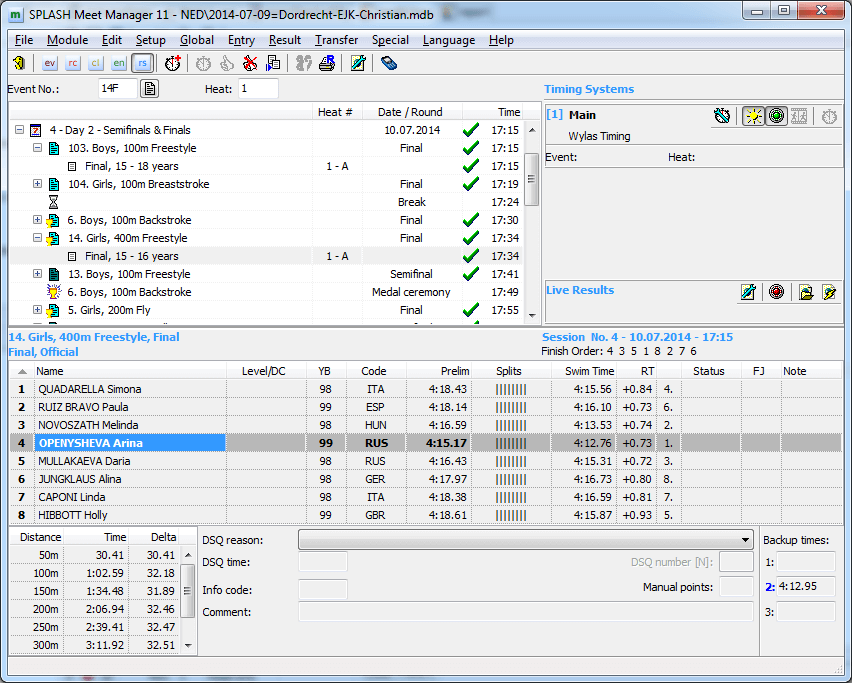This screenshot has width=852, height=683.
Task: Click the 'ev' events module toolbar button
Action: tap(50, 63)
